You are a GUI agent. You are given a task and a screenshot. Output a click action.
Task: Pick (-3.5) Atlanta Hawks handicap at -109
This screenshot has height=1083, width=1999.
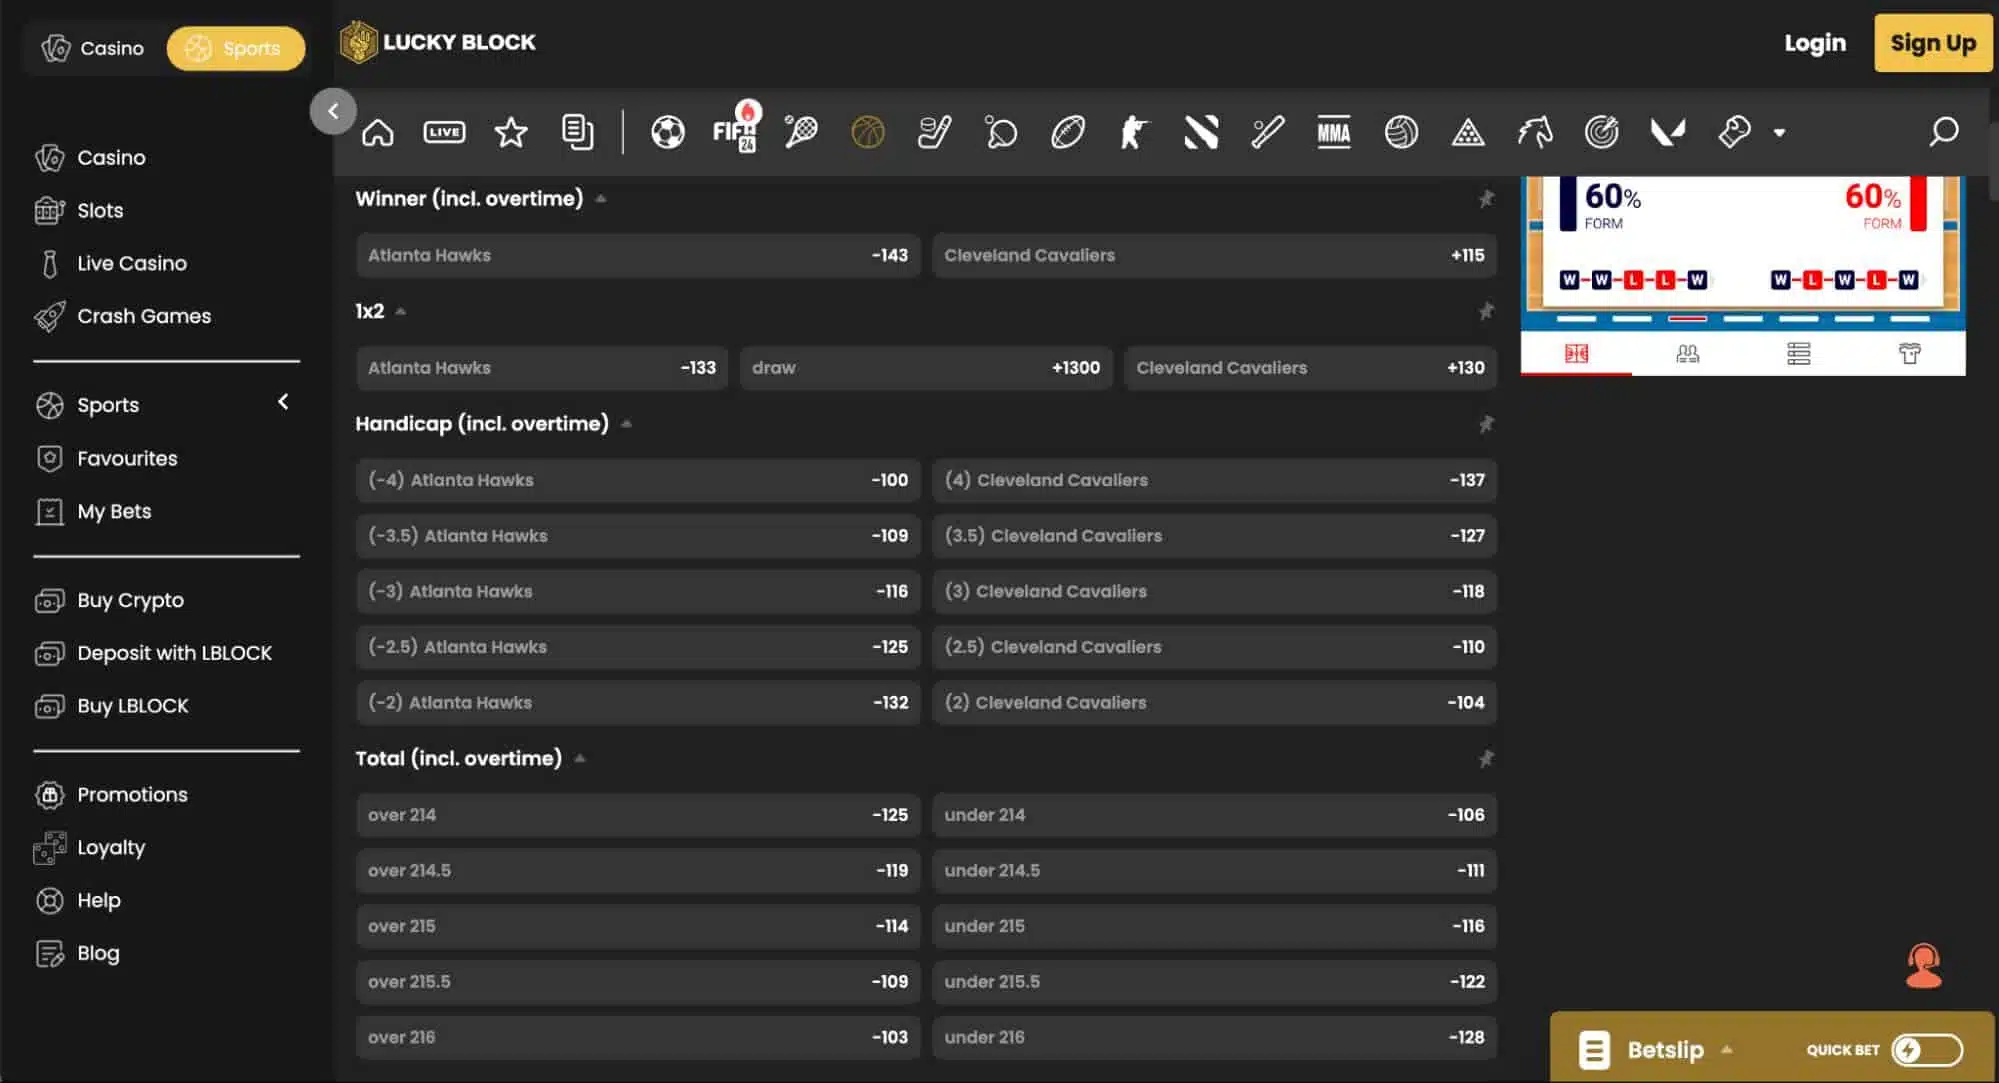point(638,536)
